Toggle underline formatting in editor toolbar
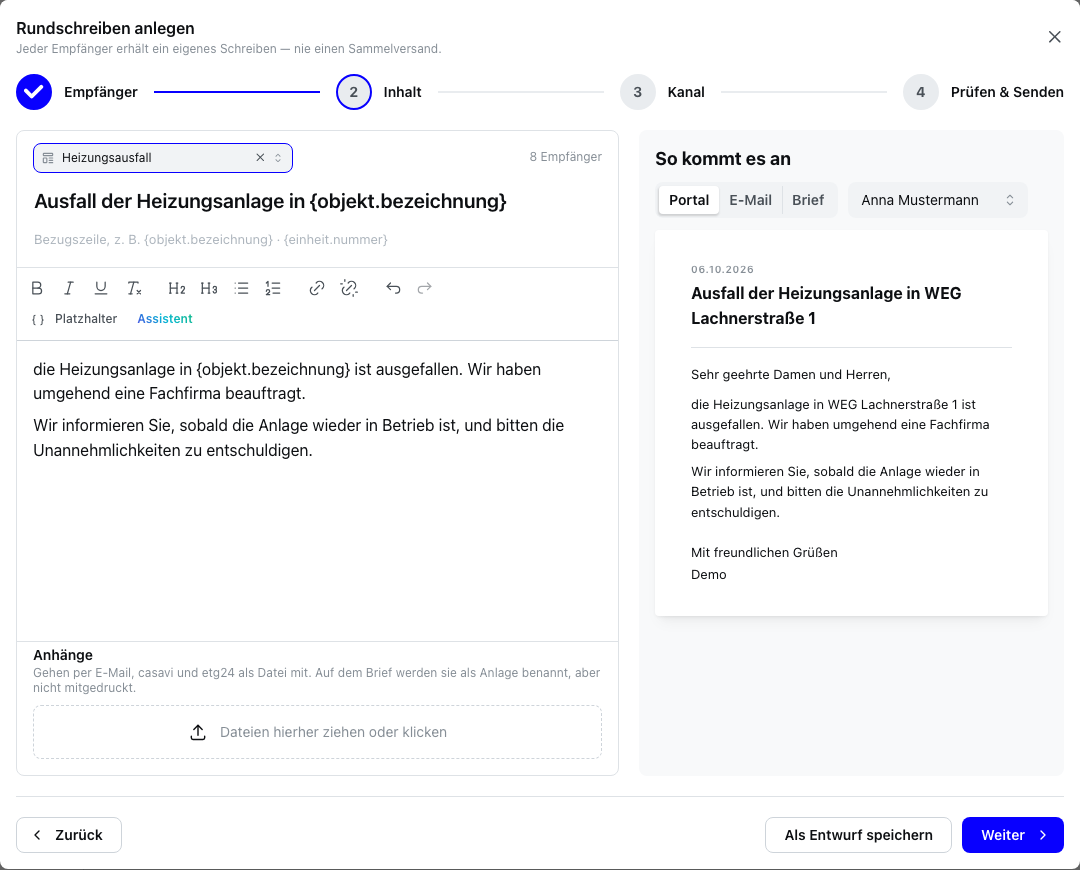Viewport: 1080px width, 870px height. coord(101,288)
